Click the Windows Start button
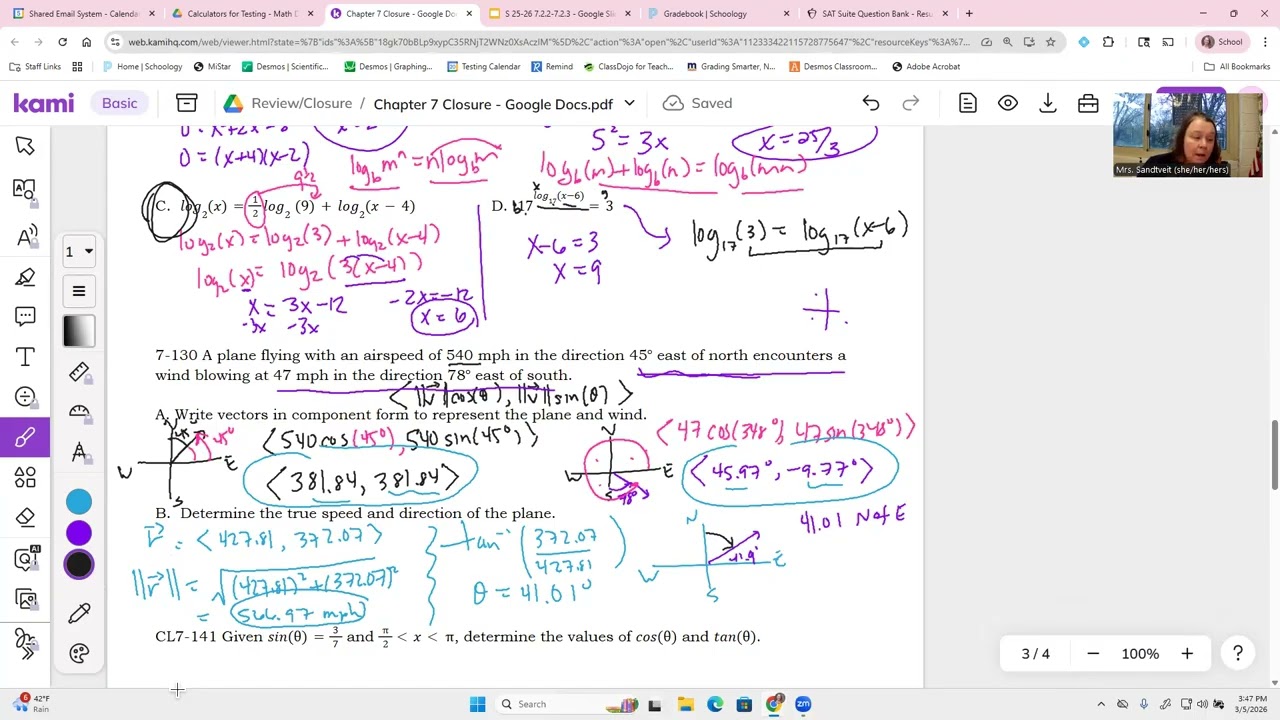Screen dimensions: 1280x720 pos(477,704)
